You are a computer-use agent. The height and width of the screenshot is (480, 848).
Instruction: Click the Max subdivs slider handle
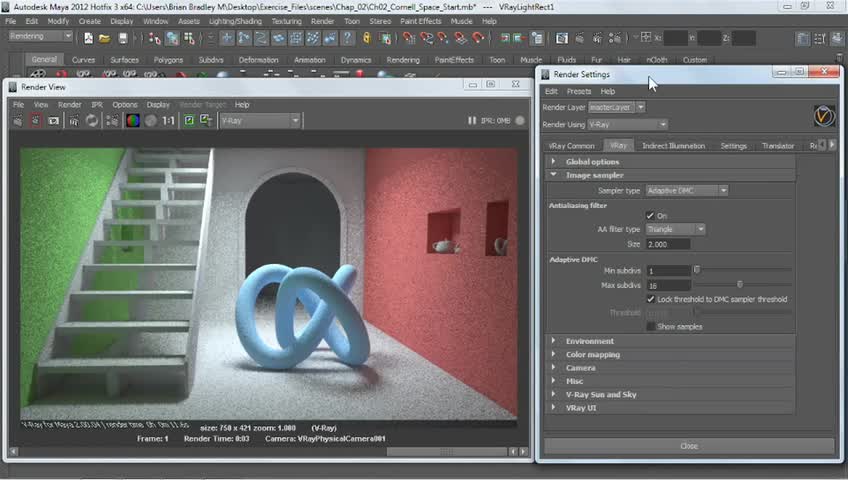(740, 285)
